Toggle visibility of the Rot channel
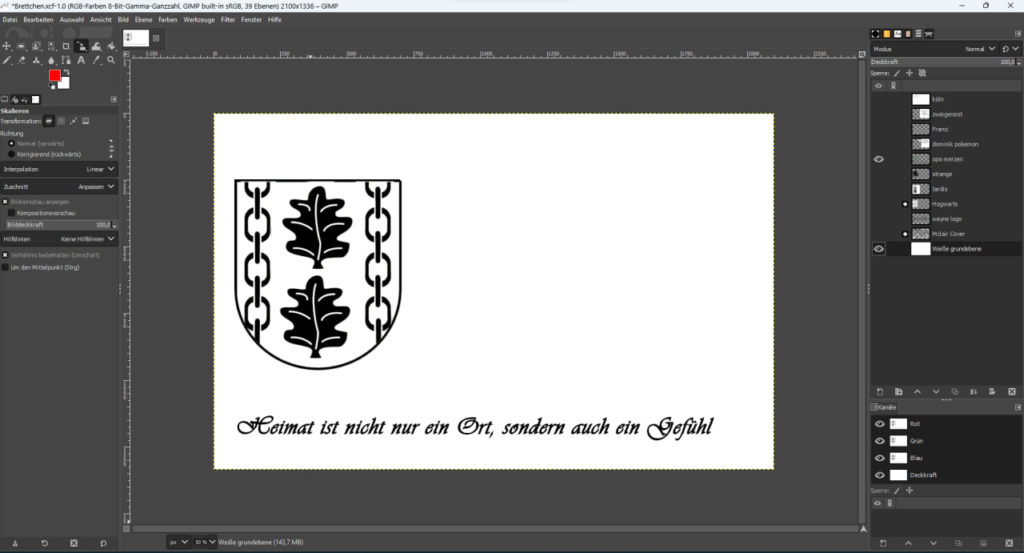Viewport: 1024px width, 553px height. point(880,424)
